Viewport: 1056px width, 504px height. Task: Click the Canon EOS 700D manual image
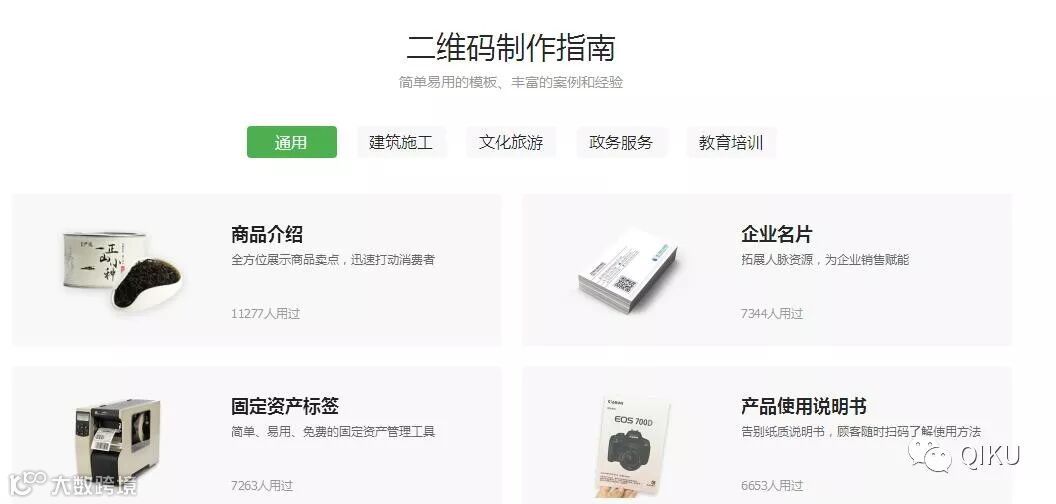(631, 446)
